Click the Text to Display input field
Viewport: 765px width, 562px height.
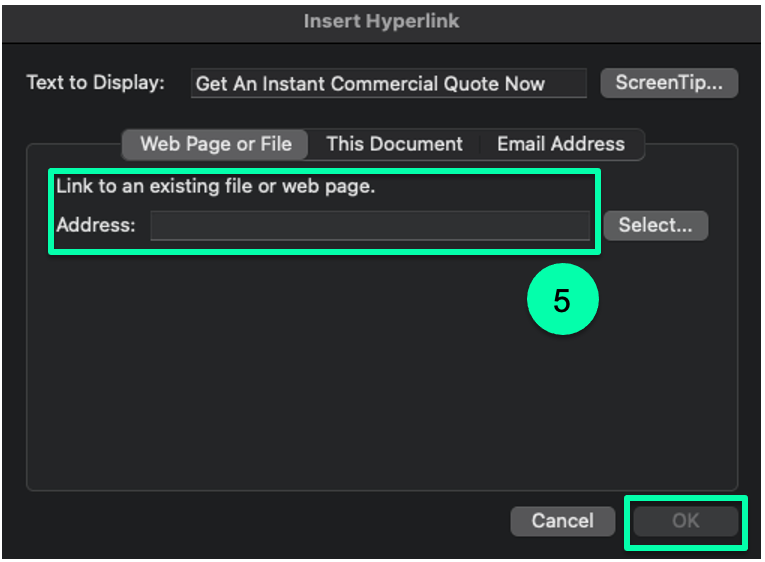click(388, 83)
